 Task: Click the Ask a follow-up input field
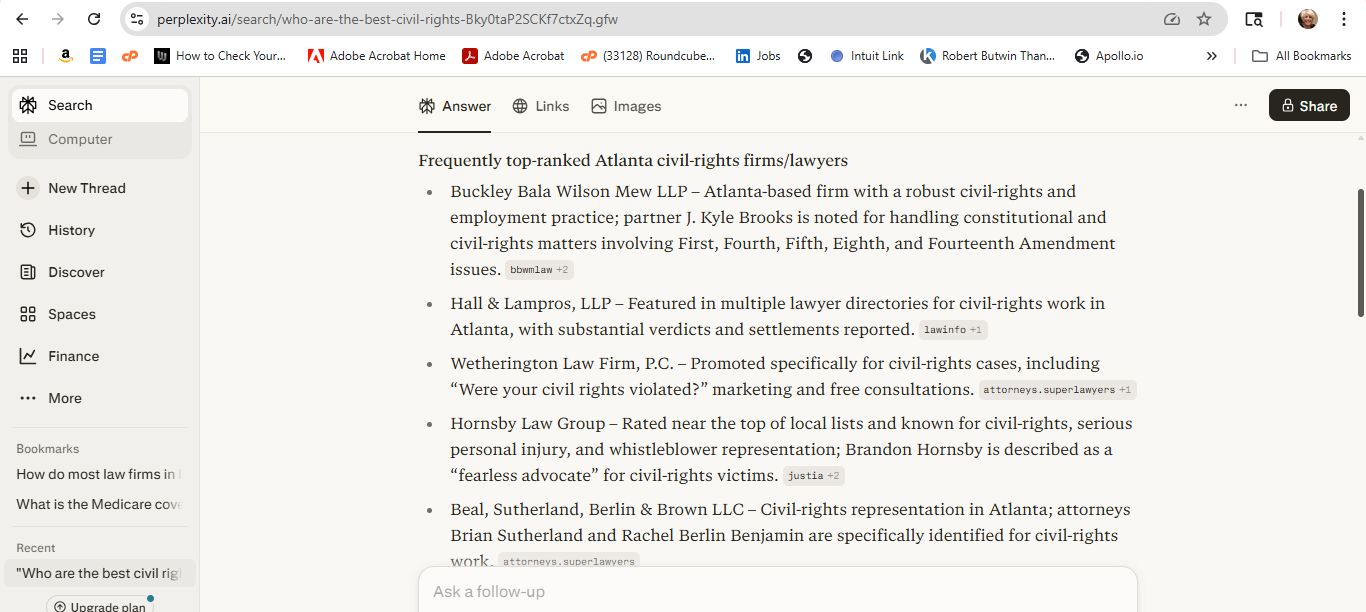778,591
